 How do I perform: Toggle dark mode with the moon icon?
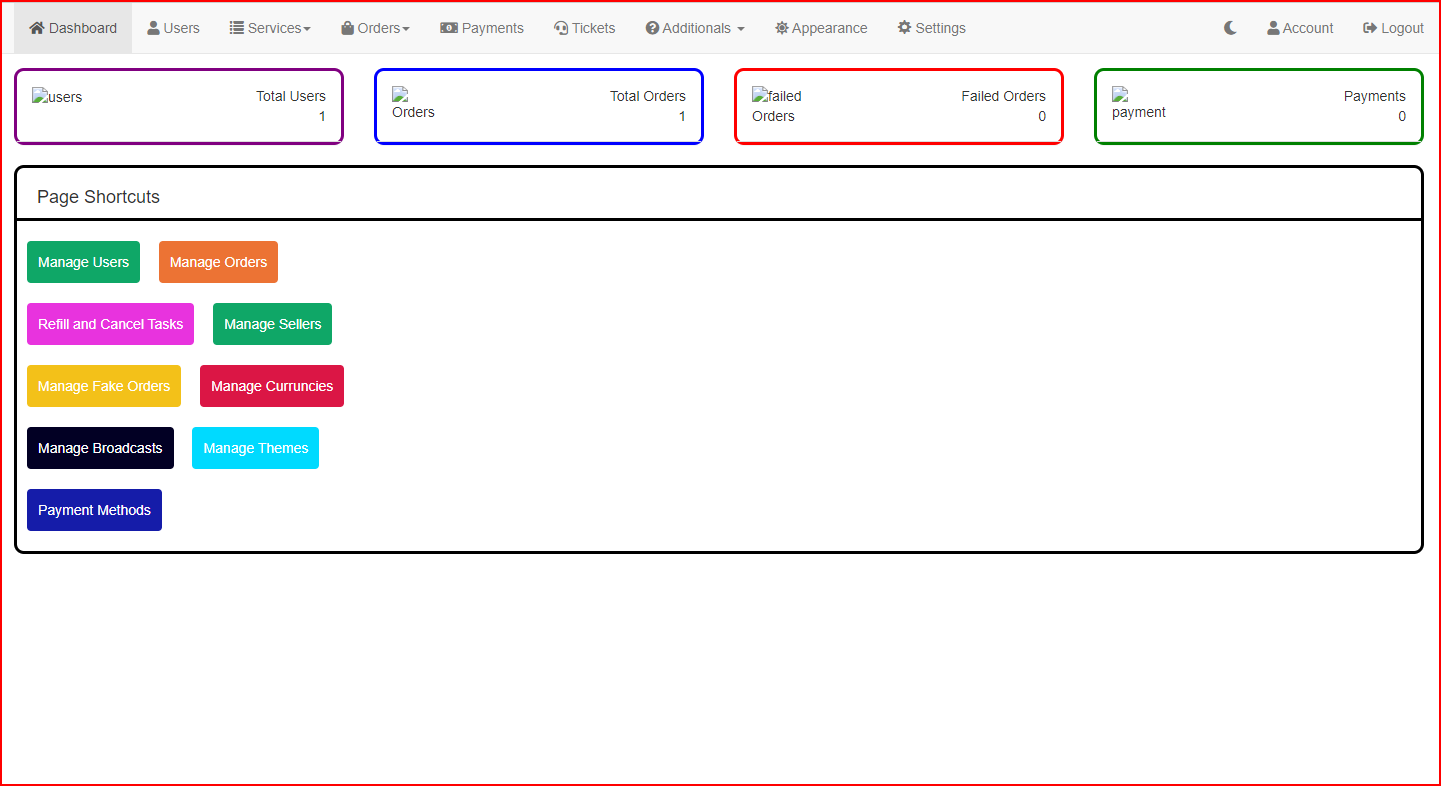coord(1230,28)
